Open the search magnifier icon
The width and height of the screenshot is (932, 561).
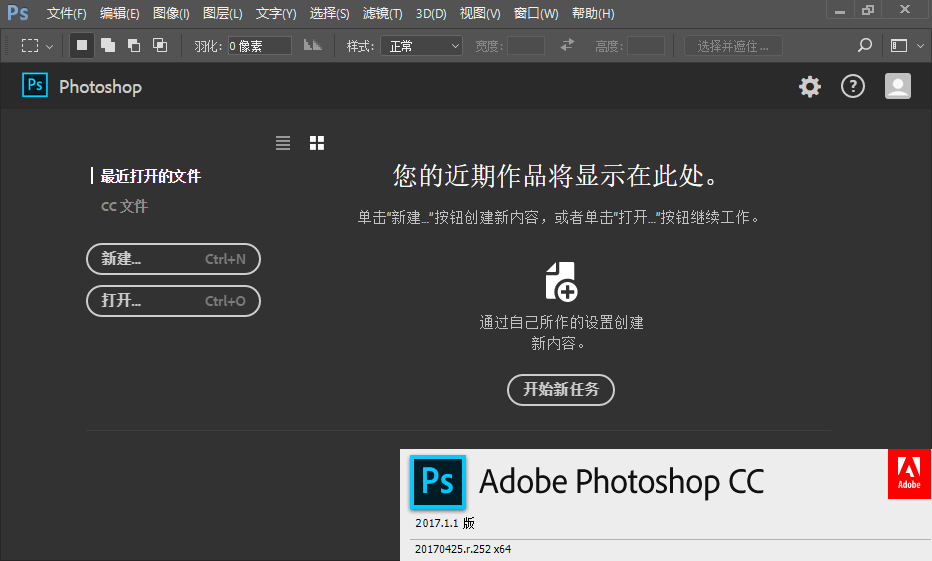(865, 46)
